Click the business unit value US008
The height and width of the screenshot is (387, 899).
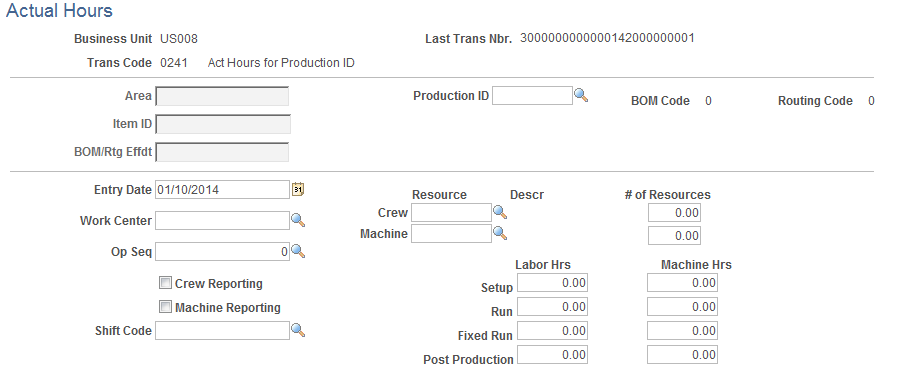179,39
